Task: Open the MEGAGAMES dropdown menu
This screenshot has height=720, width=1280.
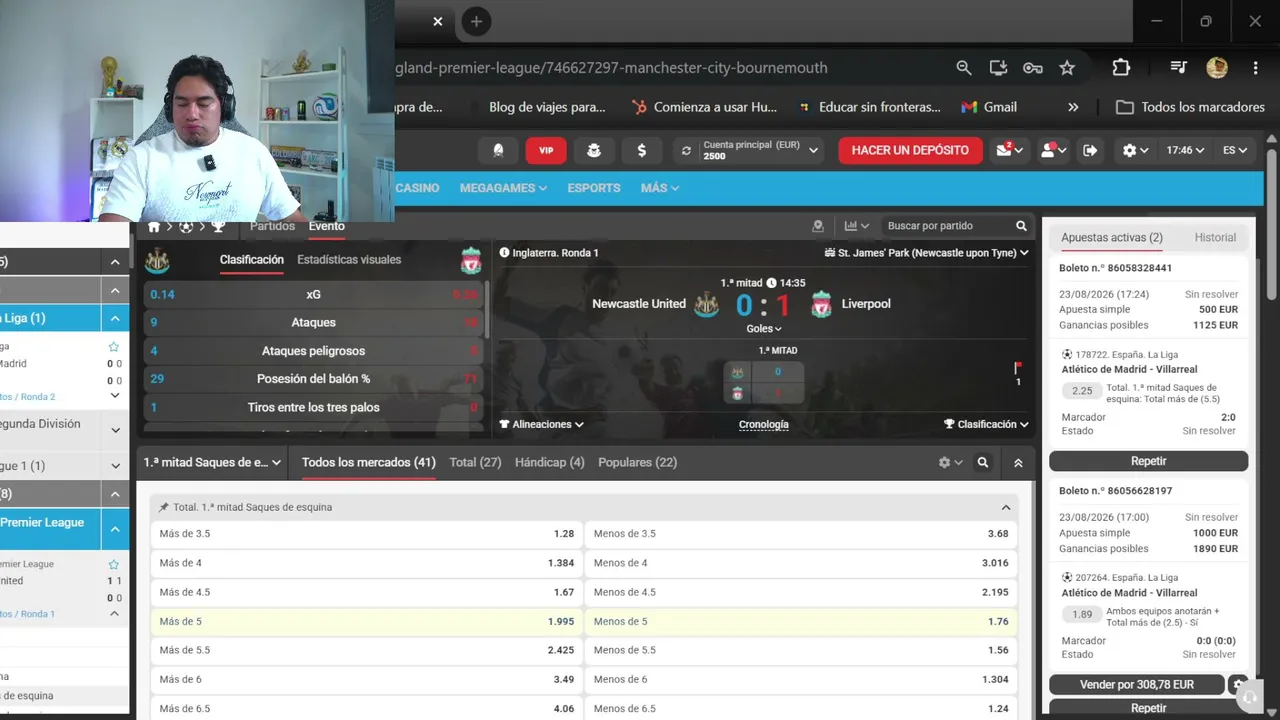Action: point(503,188)
